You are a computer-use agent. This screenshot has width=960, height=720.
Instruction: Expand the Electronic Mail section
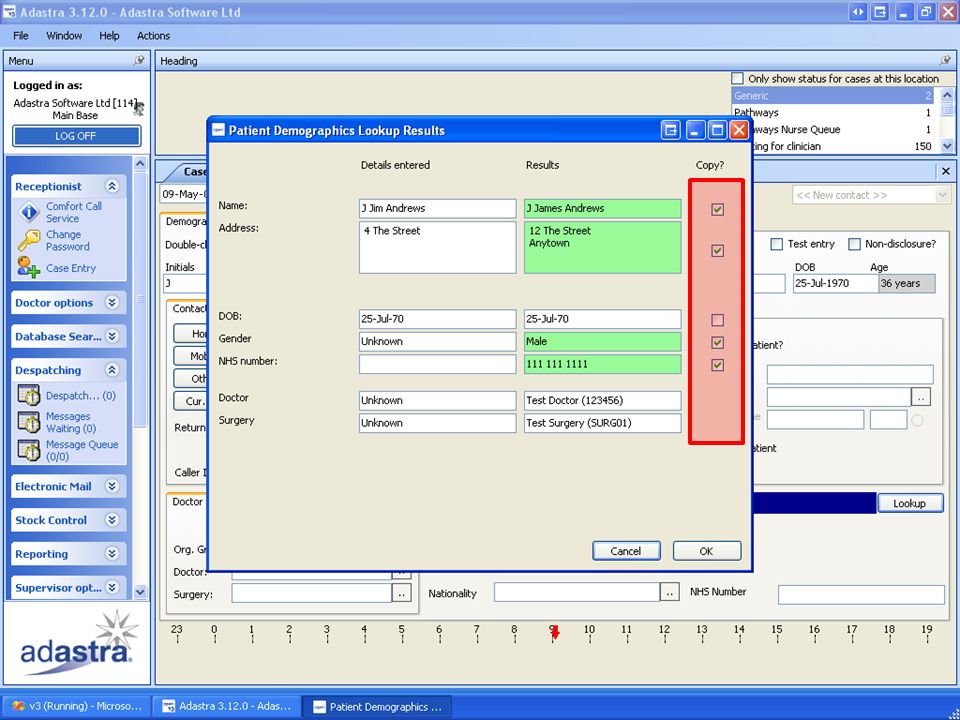pos(112,486)
